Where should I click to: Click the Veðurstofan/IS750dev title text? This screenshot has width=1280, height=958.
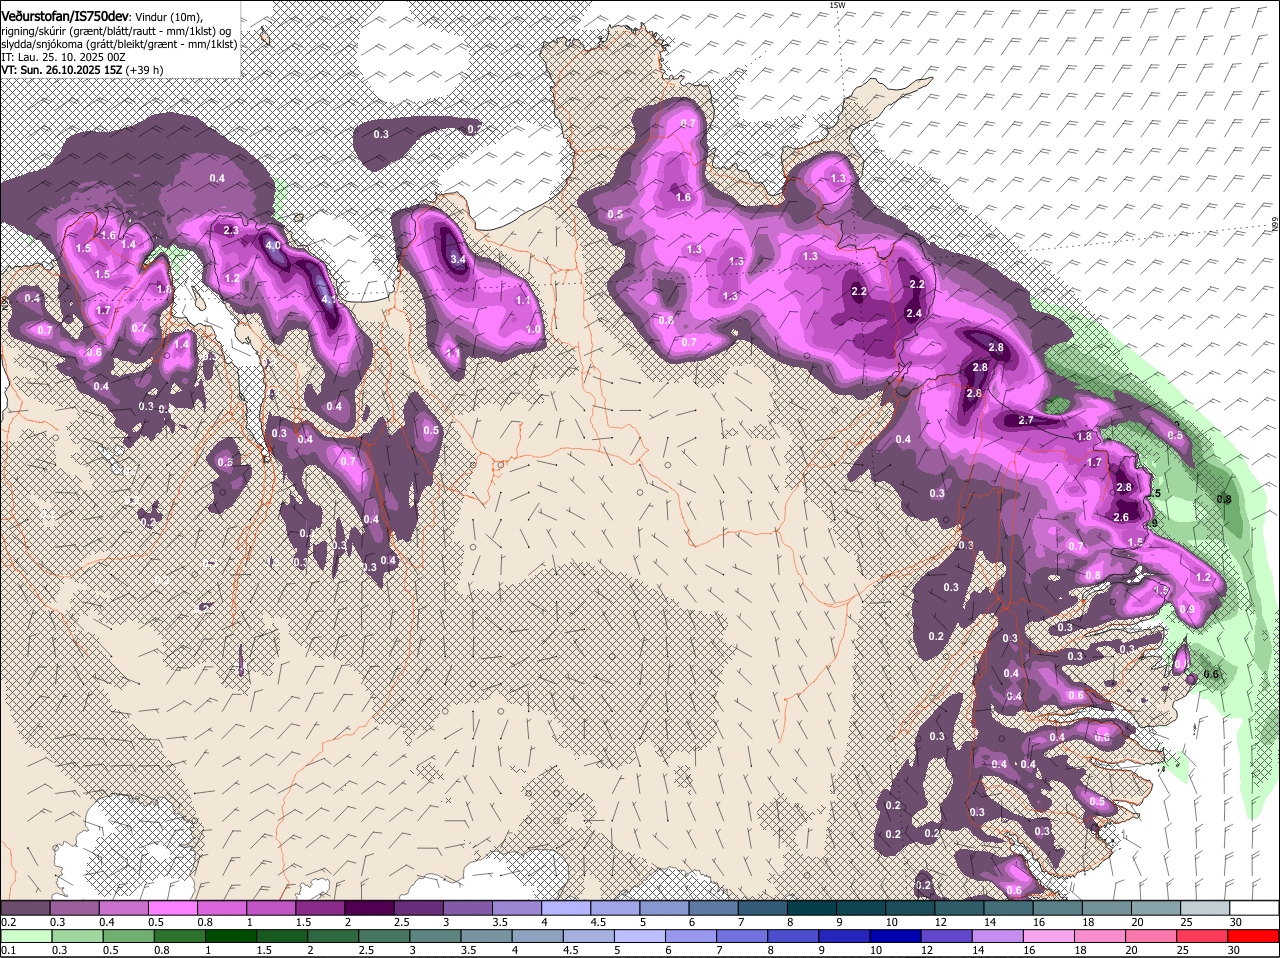point(65,15)
